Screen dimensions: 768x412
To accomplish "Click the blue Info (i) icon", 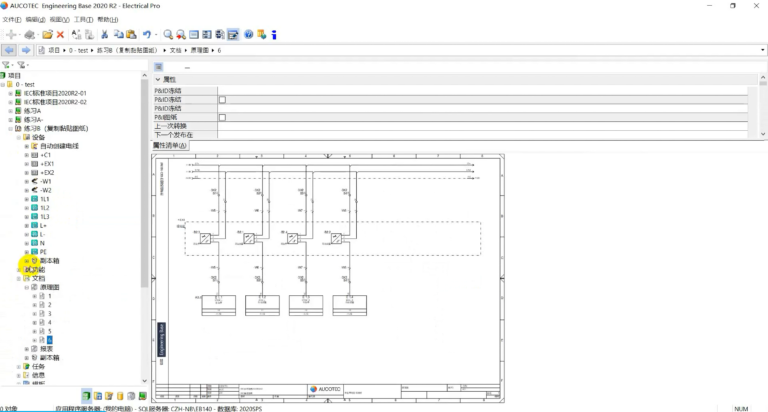I will 274,35.
